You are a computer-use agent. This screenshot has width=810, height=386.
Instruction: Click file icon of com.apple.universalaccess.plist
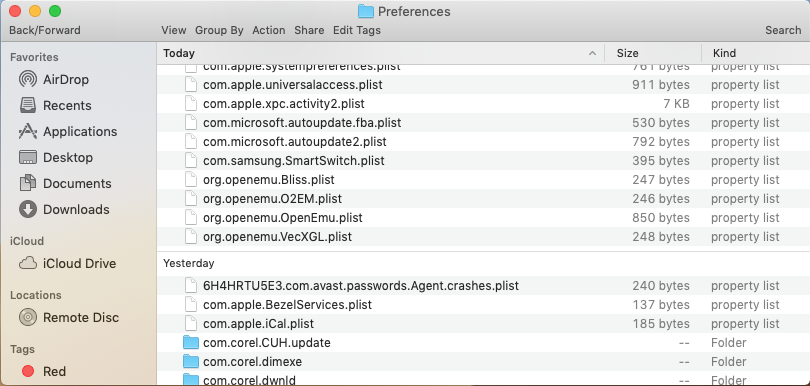(191, 85)
